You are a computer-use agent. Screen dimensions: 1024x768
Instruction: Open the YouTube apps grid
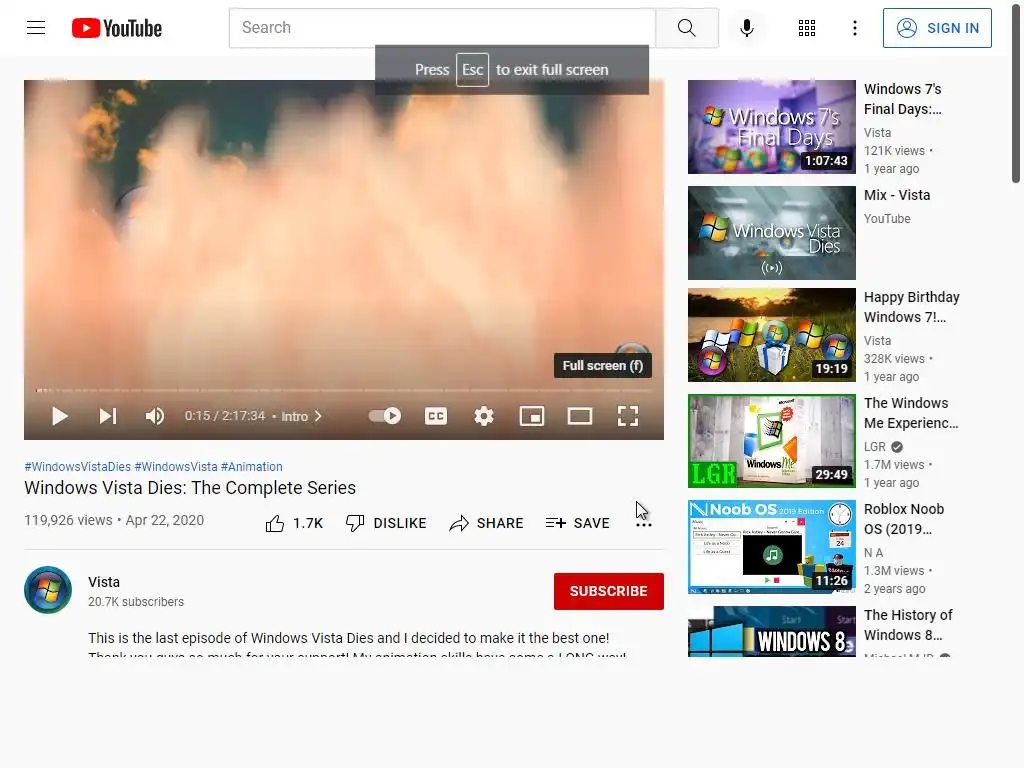pos(807,28)
